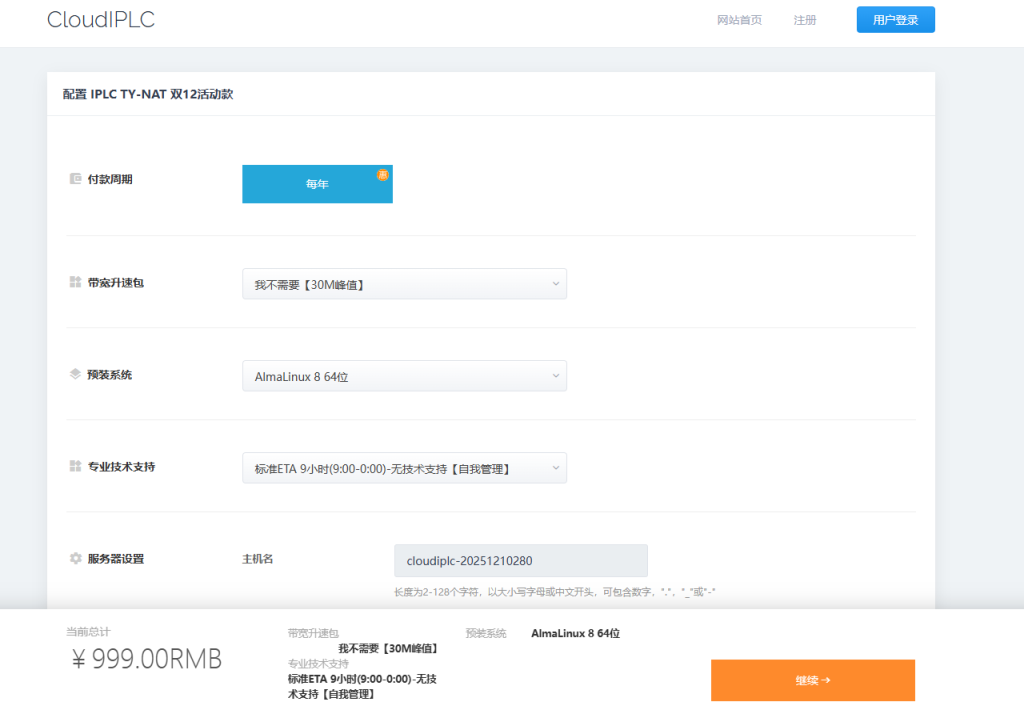Open the 注册 page from the navigation
The width and height of the screenshot is (1024, 706).
[x=804, y=20]
